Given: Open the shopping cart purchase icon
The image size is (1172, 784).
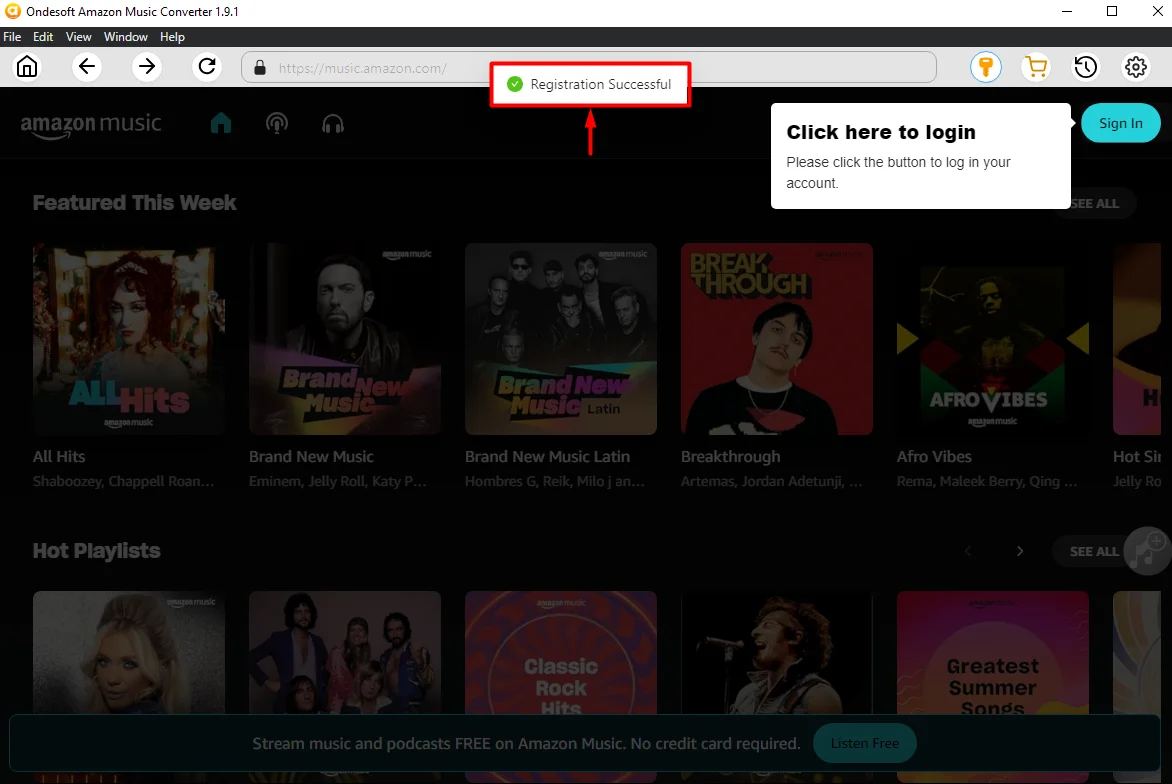Looking at the screenshot, I should tap(1036, 67).
